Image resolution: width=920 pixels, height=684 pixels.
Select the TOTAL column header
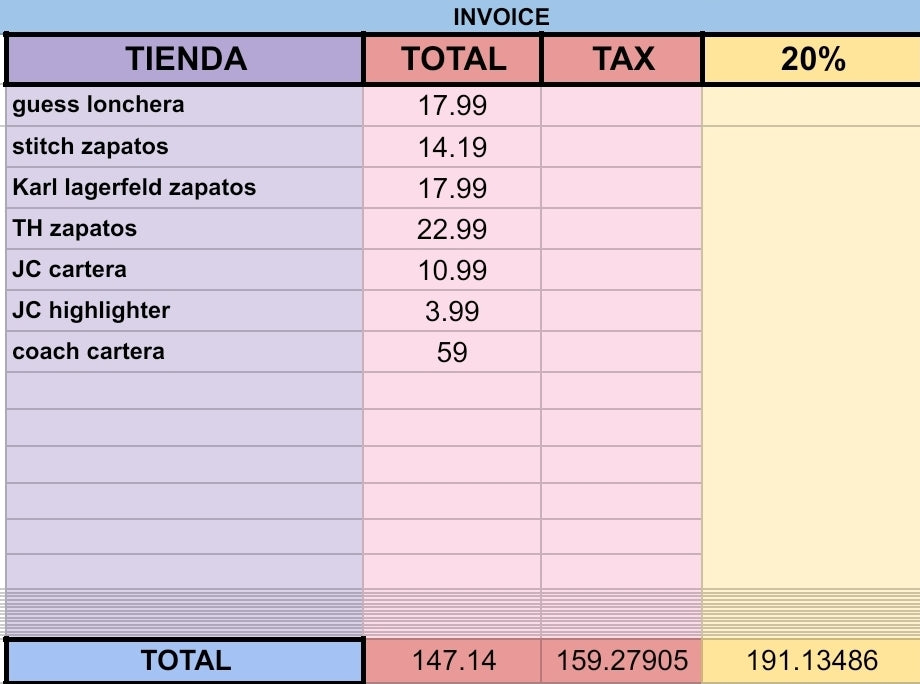[453, 60]
